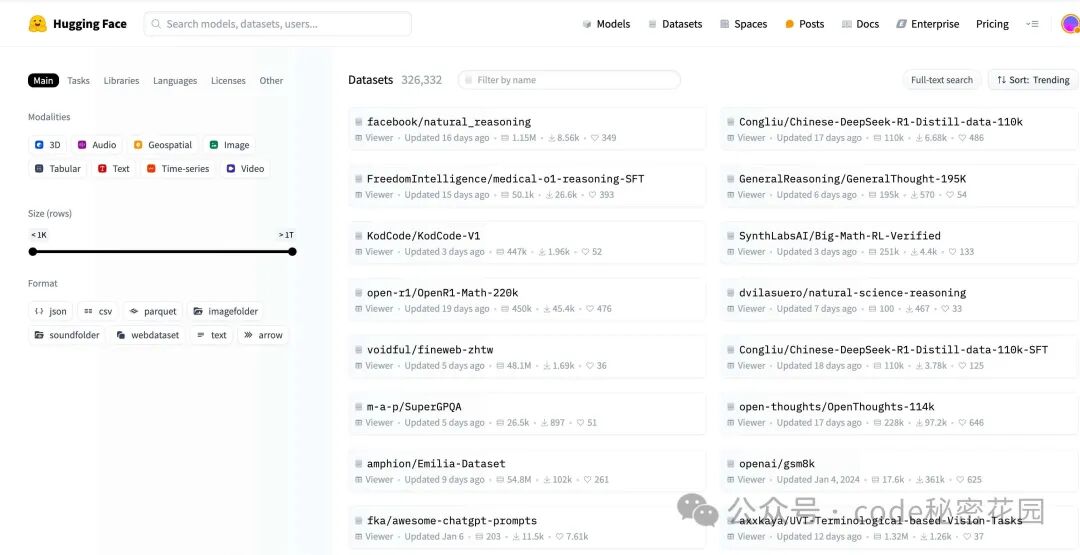Click the size slider's right handle at >1T

point(292,252)
